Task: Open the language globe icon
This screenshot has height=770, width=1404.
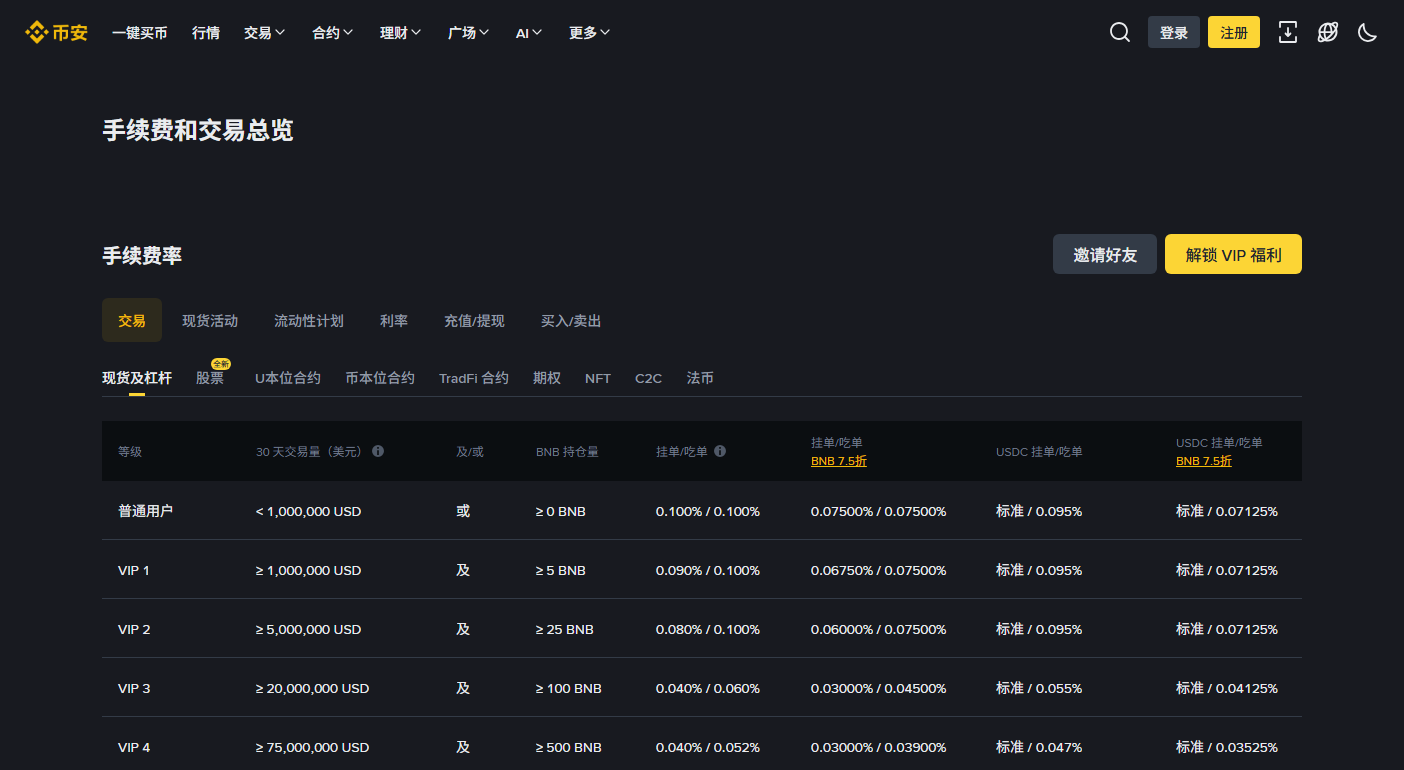Action: (x=1328, y=33)
